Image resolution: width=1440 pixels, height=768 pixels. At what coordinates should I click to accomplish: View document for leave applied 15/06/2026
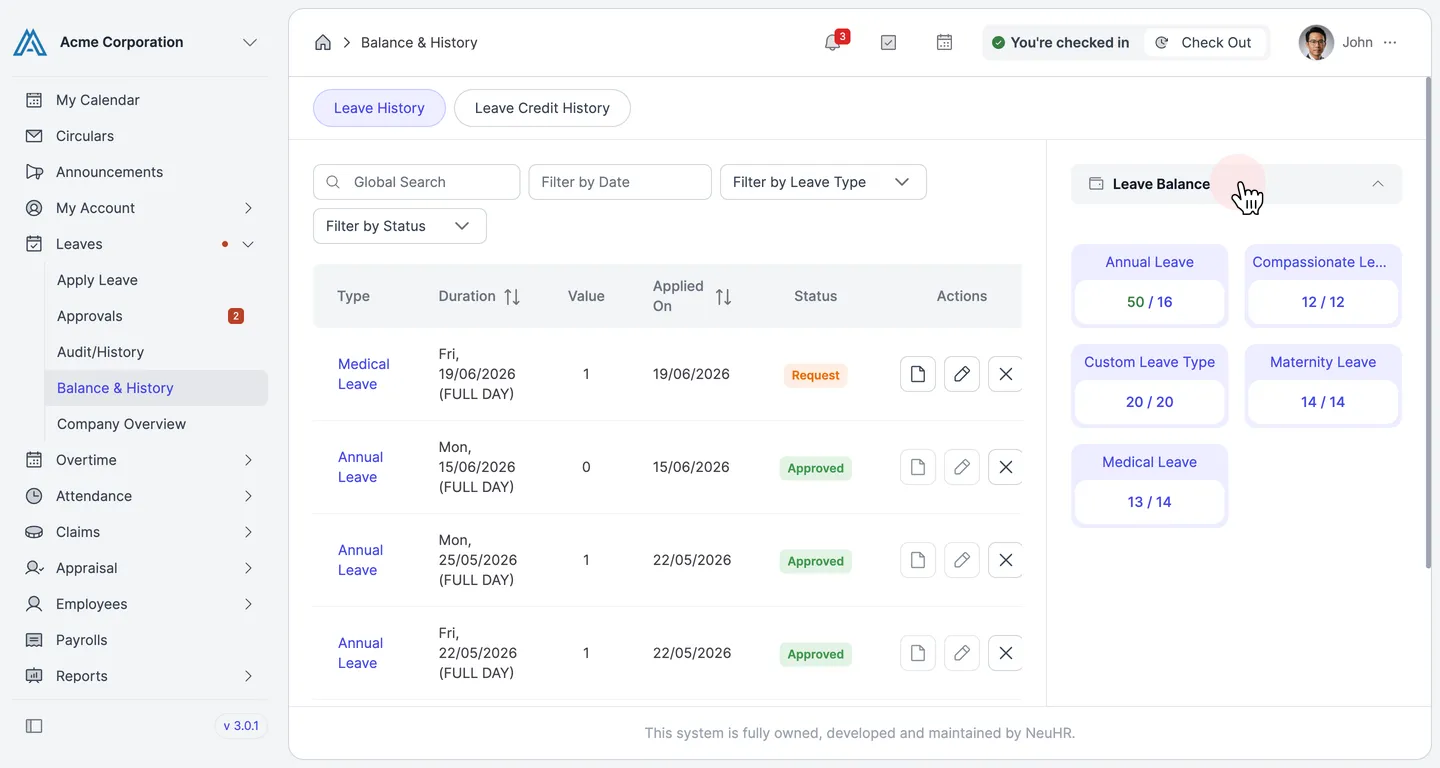pyautogui.click(x=918, y=467)
